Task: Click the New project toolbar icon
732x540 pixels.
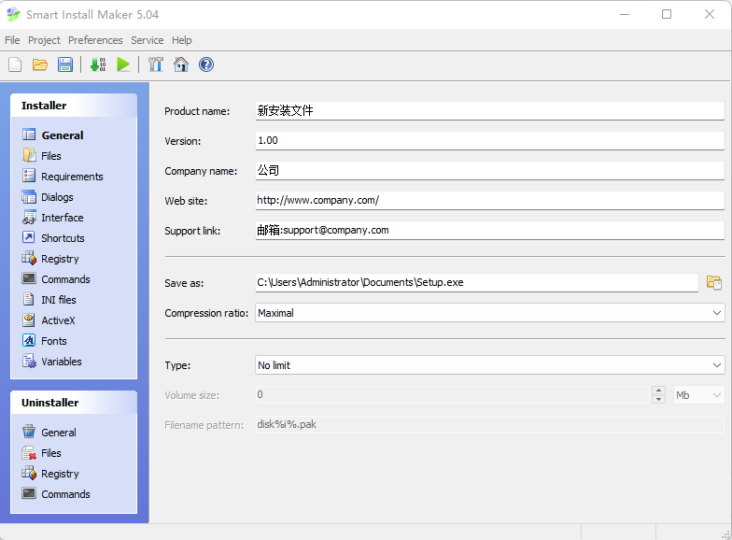Action: (15, 65)
